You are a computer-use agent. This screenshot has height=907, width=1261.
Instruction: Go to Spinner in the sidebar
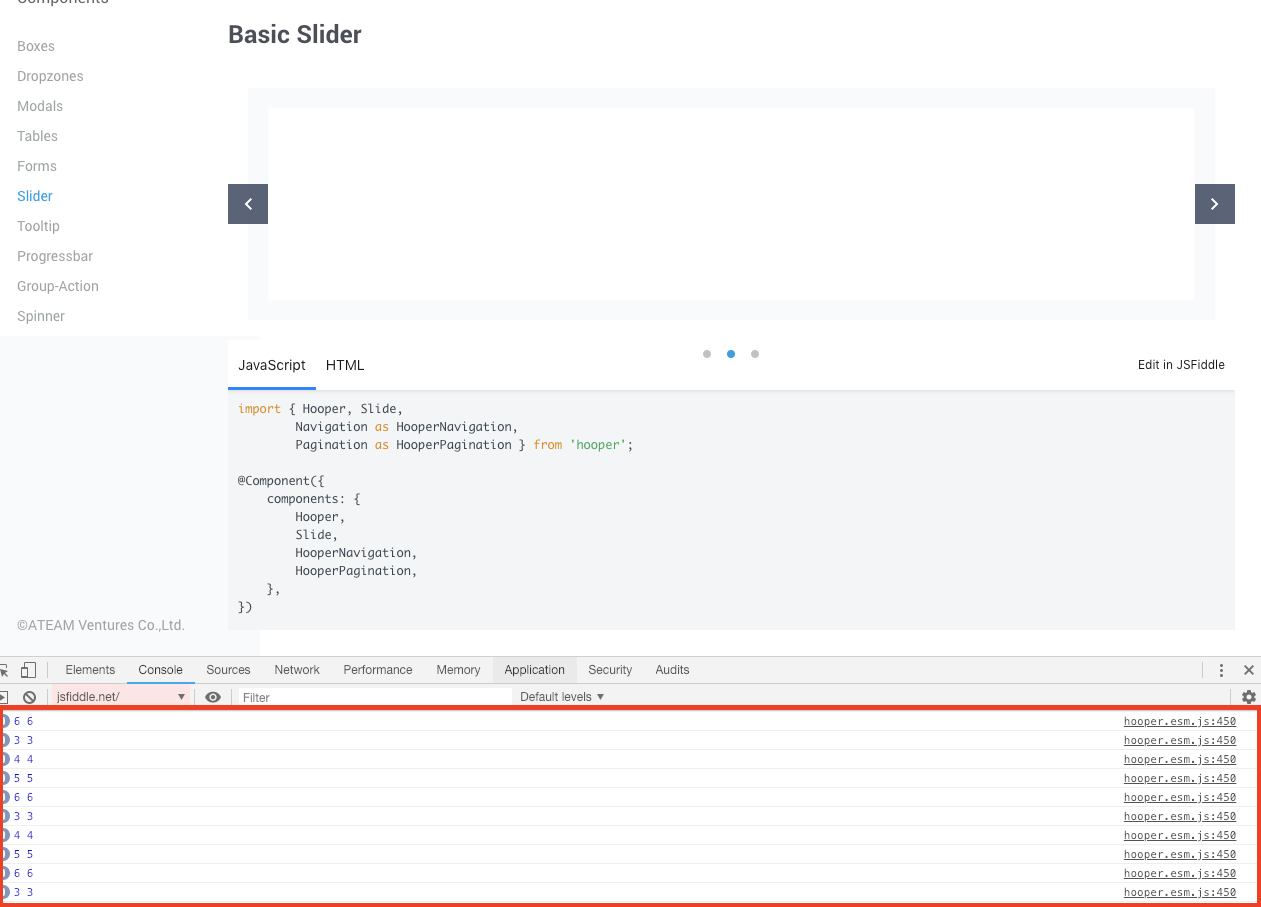click(x=41, y=316)
